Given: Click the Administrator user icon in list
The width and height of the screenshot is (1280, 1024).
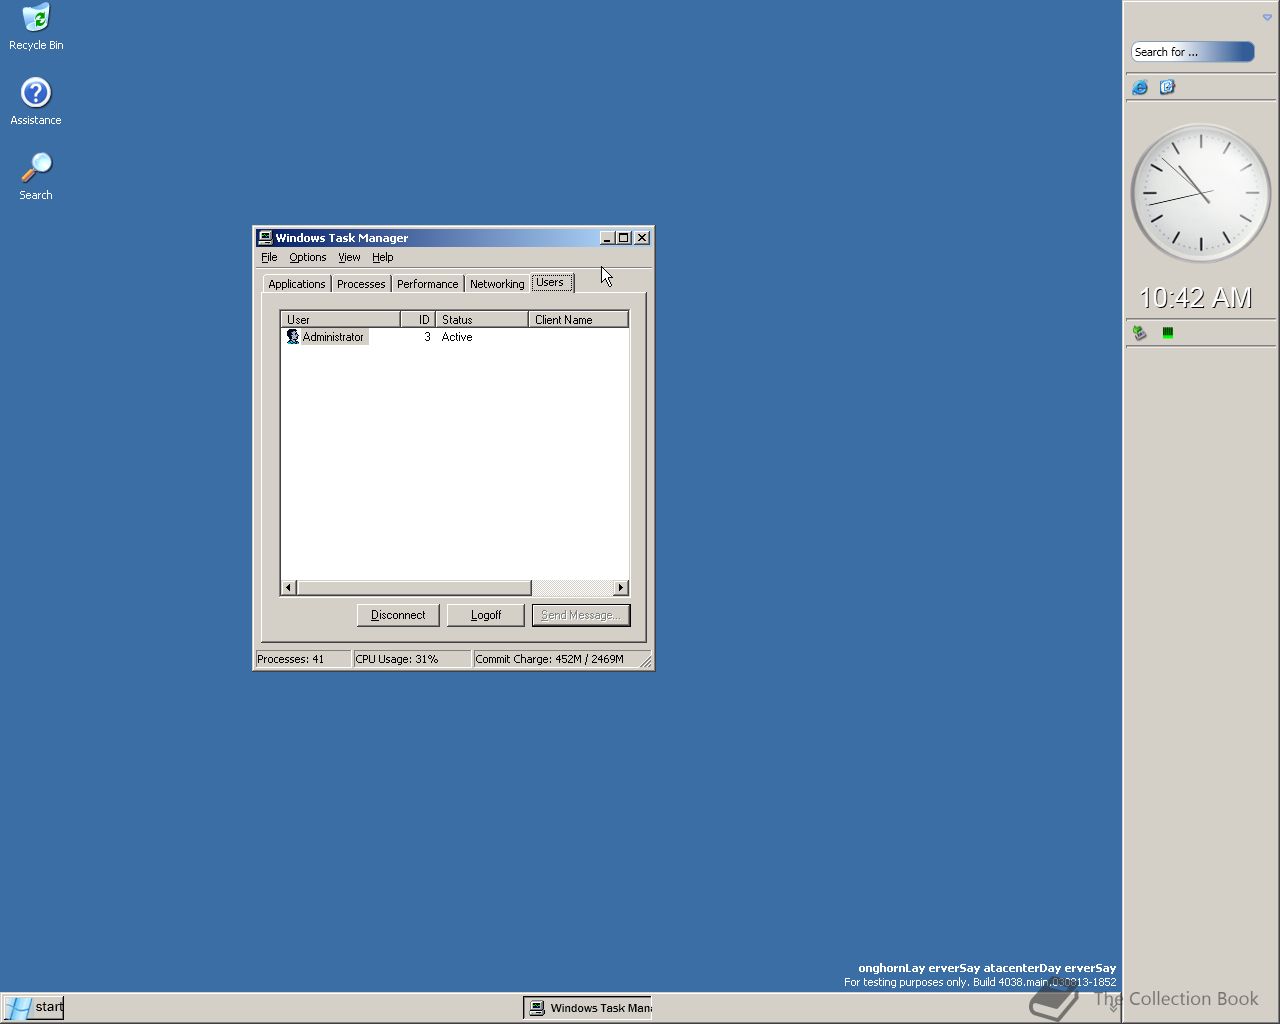Looking at the screenshot, I should point(293,337).
